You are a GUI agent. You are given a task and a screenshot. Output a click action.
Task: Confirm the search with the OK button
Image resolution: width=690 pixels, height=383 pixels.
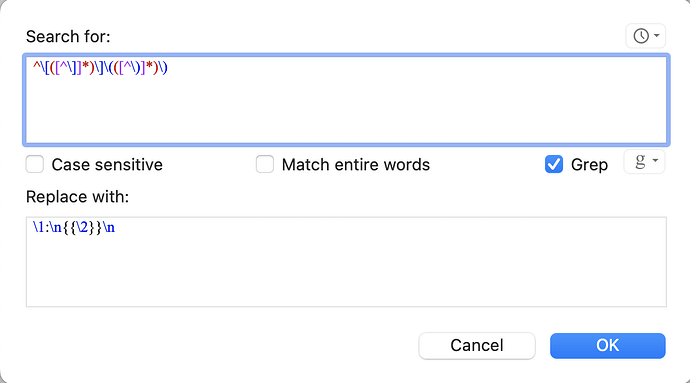tap(608, 346)
